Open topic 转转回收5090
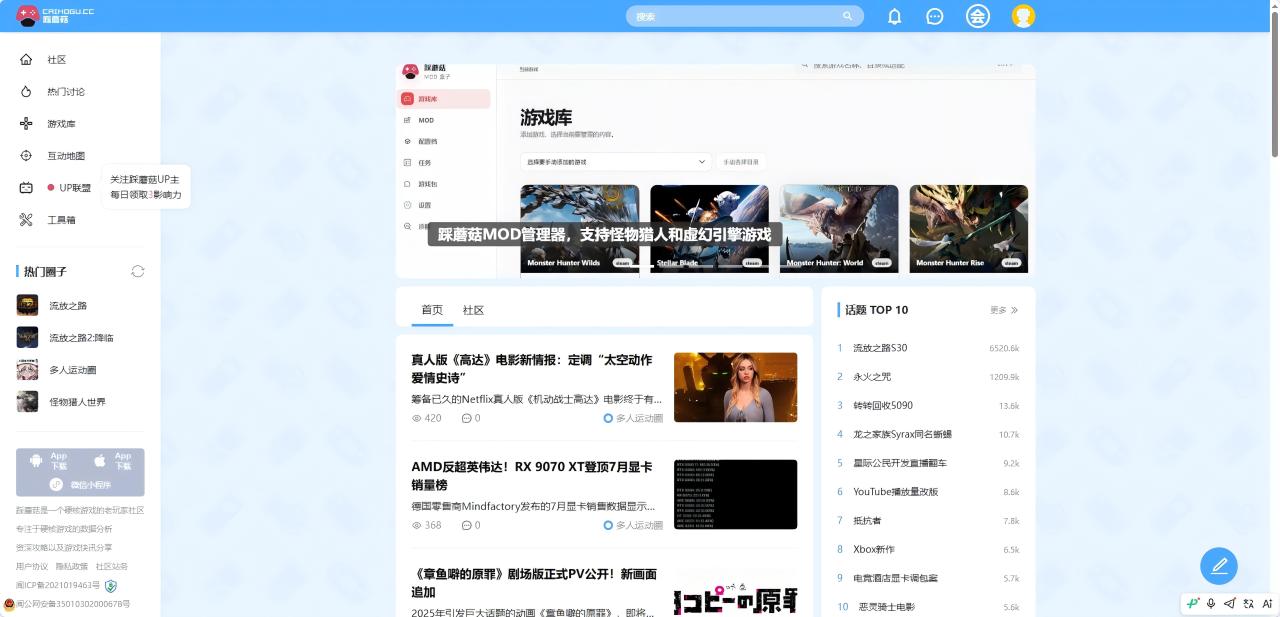 tap(883, 406)
